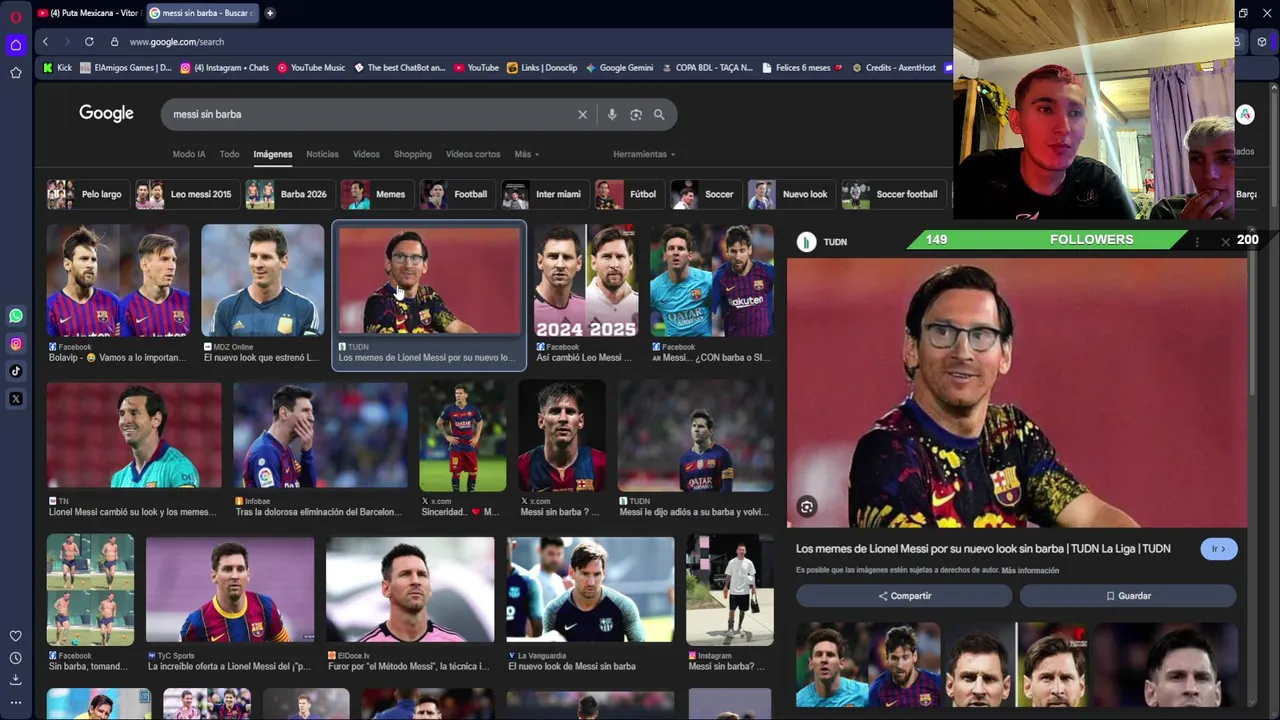Filter by Leo messi 2015 chip

point(185,194)
